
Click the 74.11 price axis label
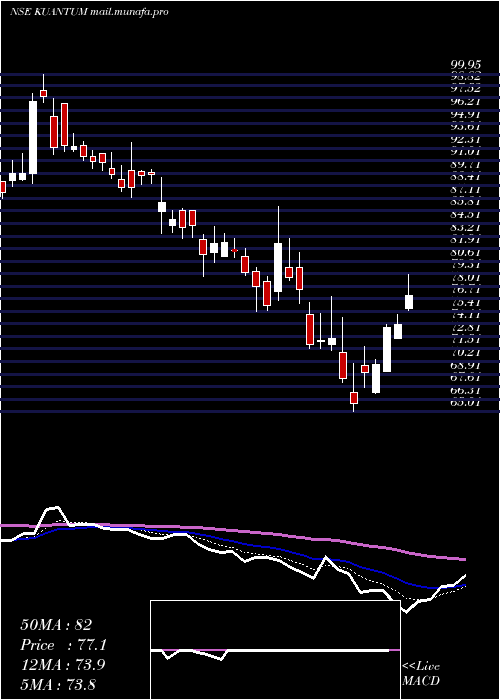pyautogui.click(x=467, y=315)
